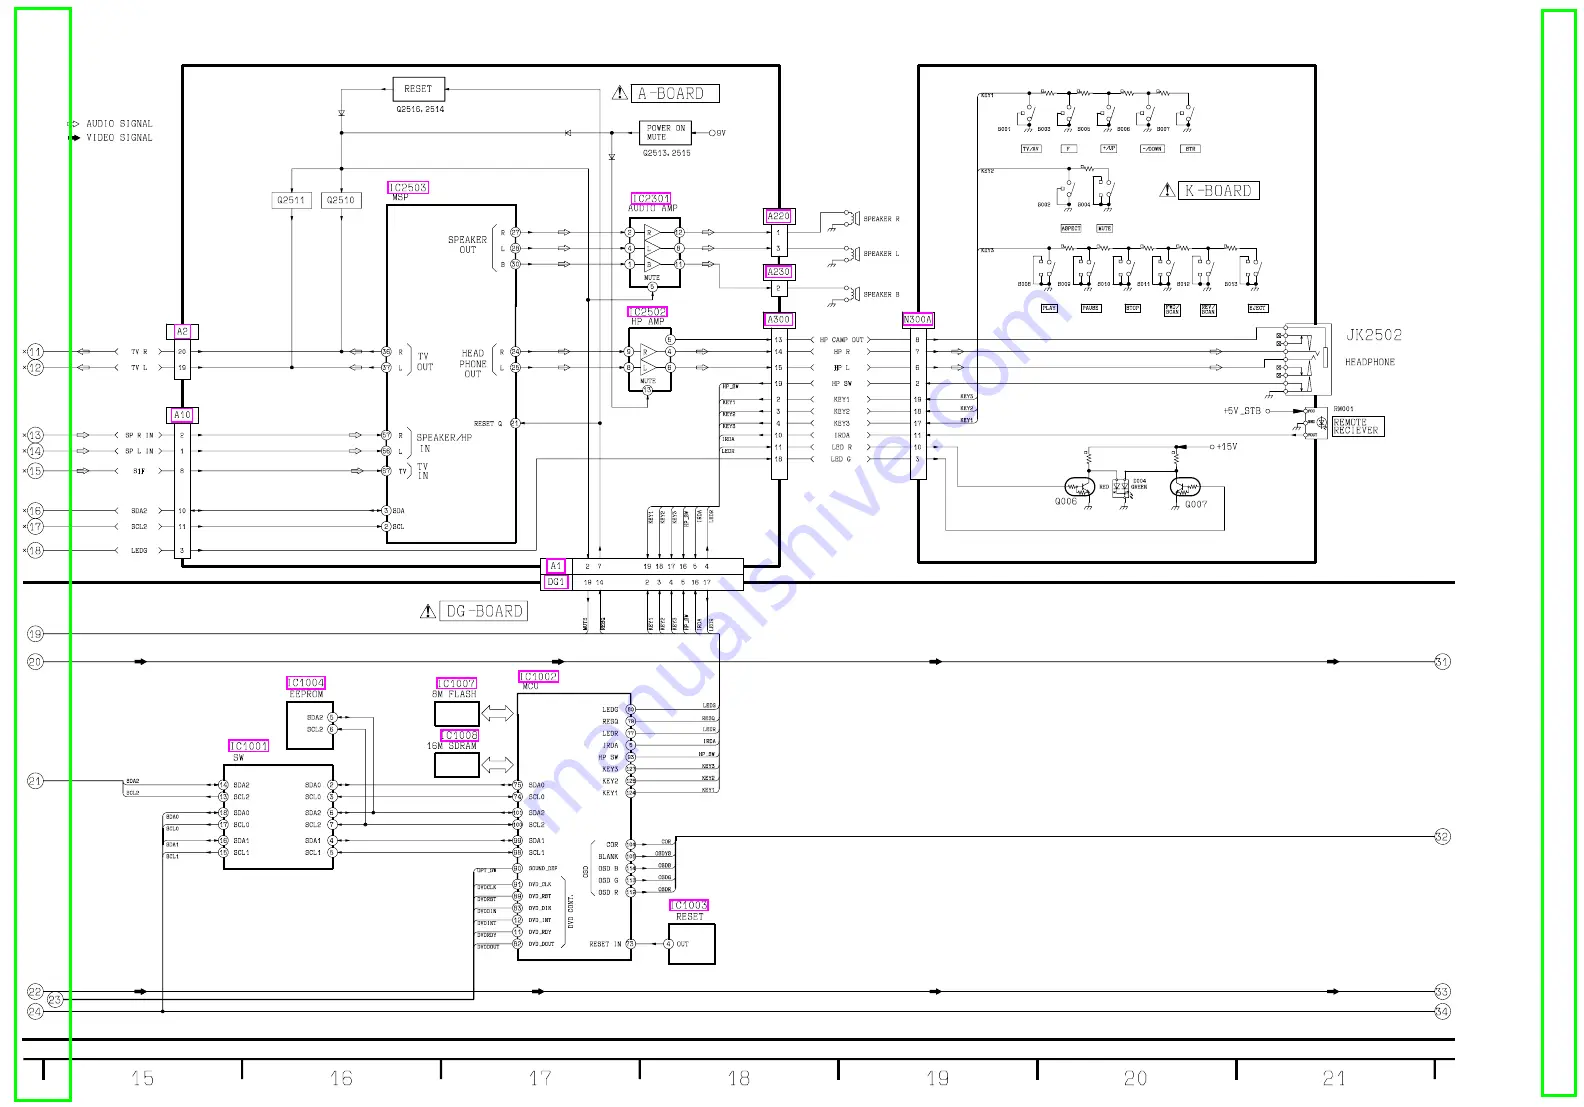Open the IC2301 audio amp link

coord(651,199)
